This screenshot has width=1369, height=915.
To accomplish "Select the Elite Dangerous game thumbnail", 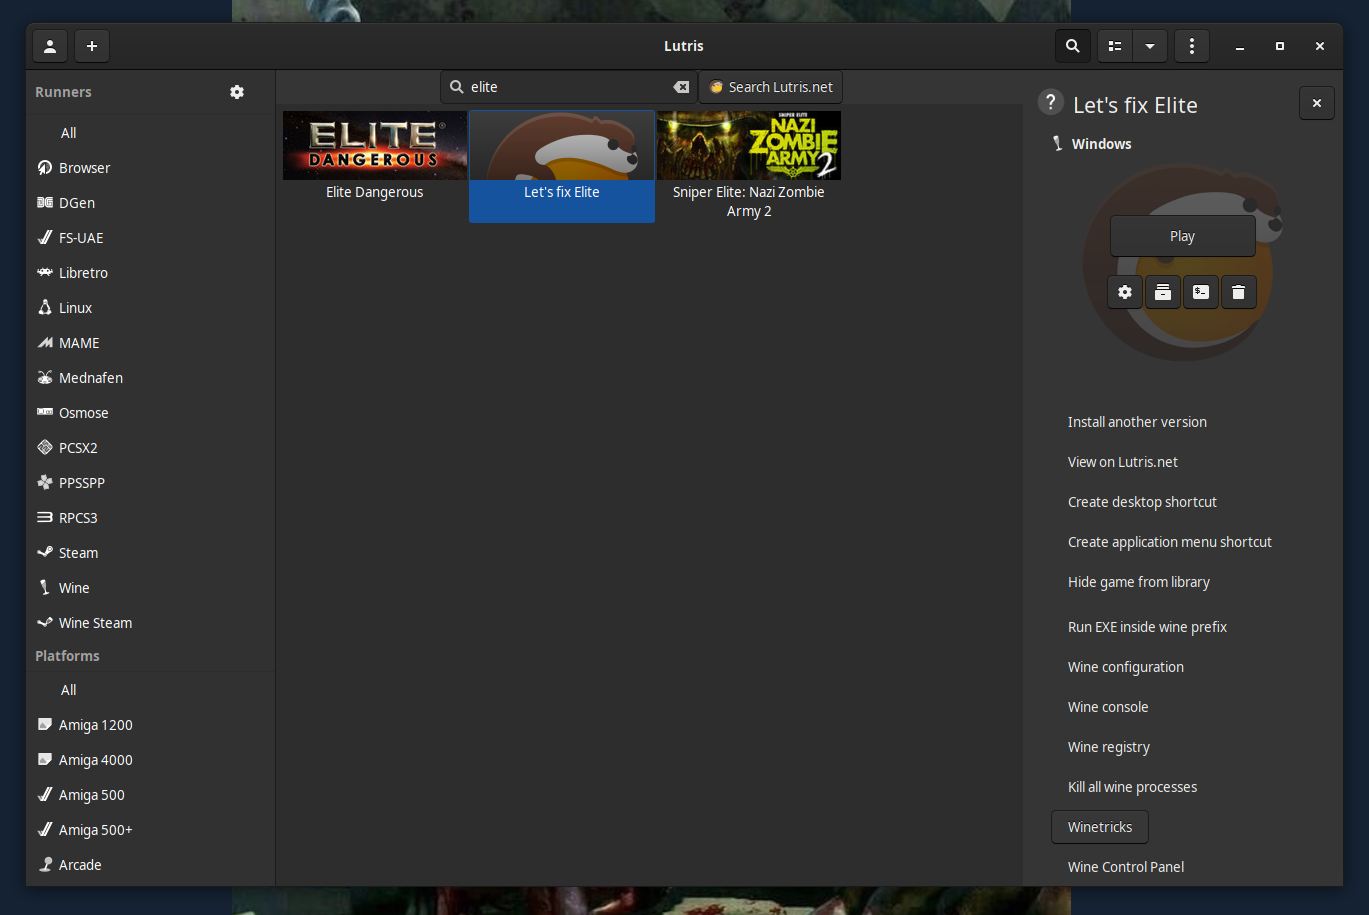I will coord(375,145).
